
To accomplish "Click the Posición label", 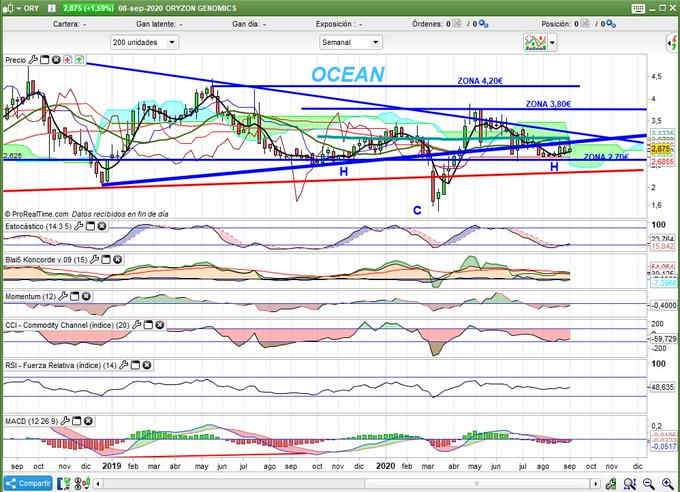I will point(556,24).
